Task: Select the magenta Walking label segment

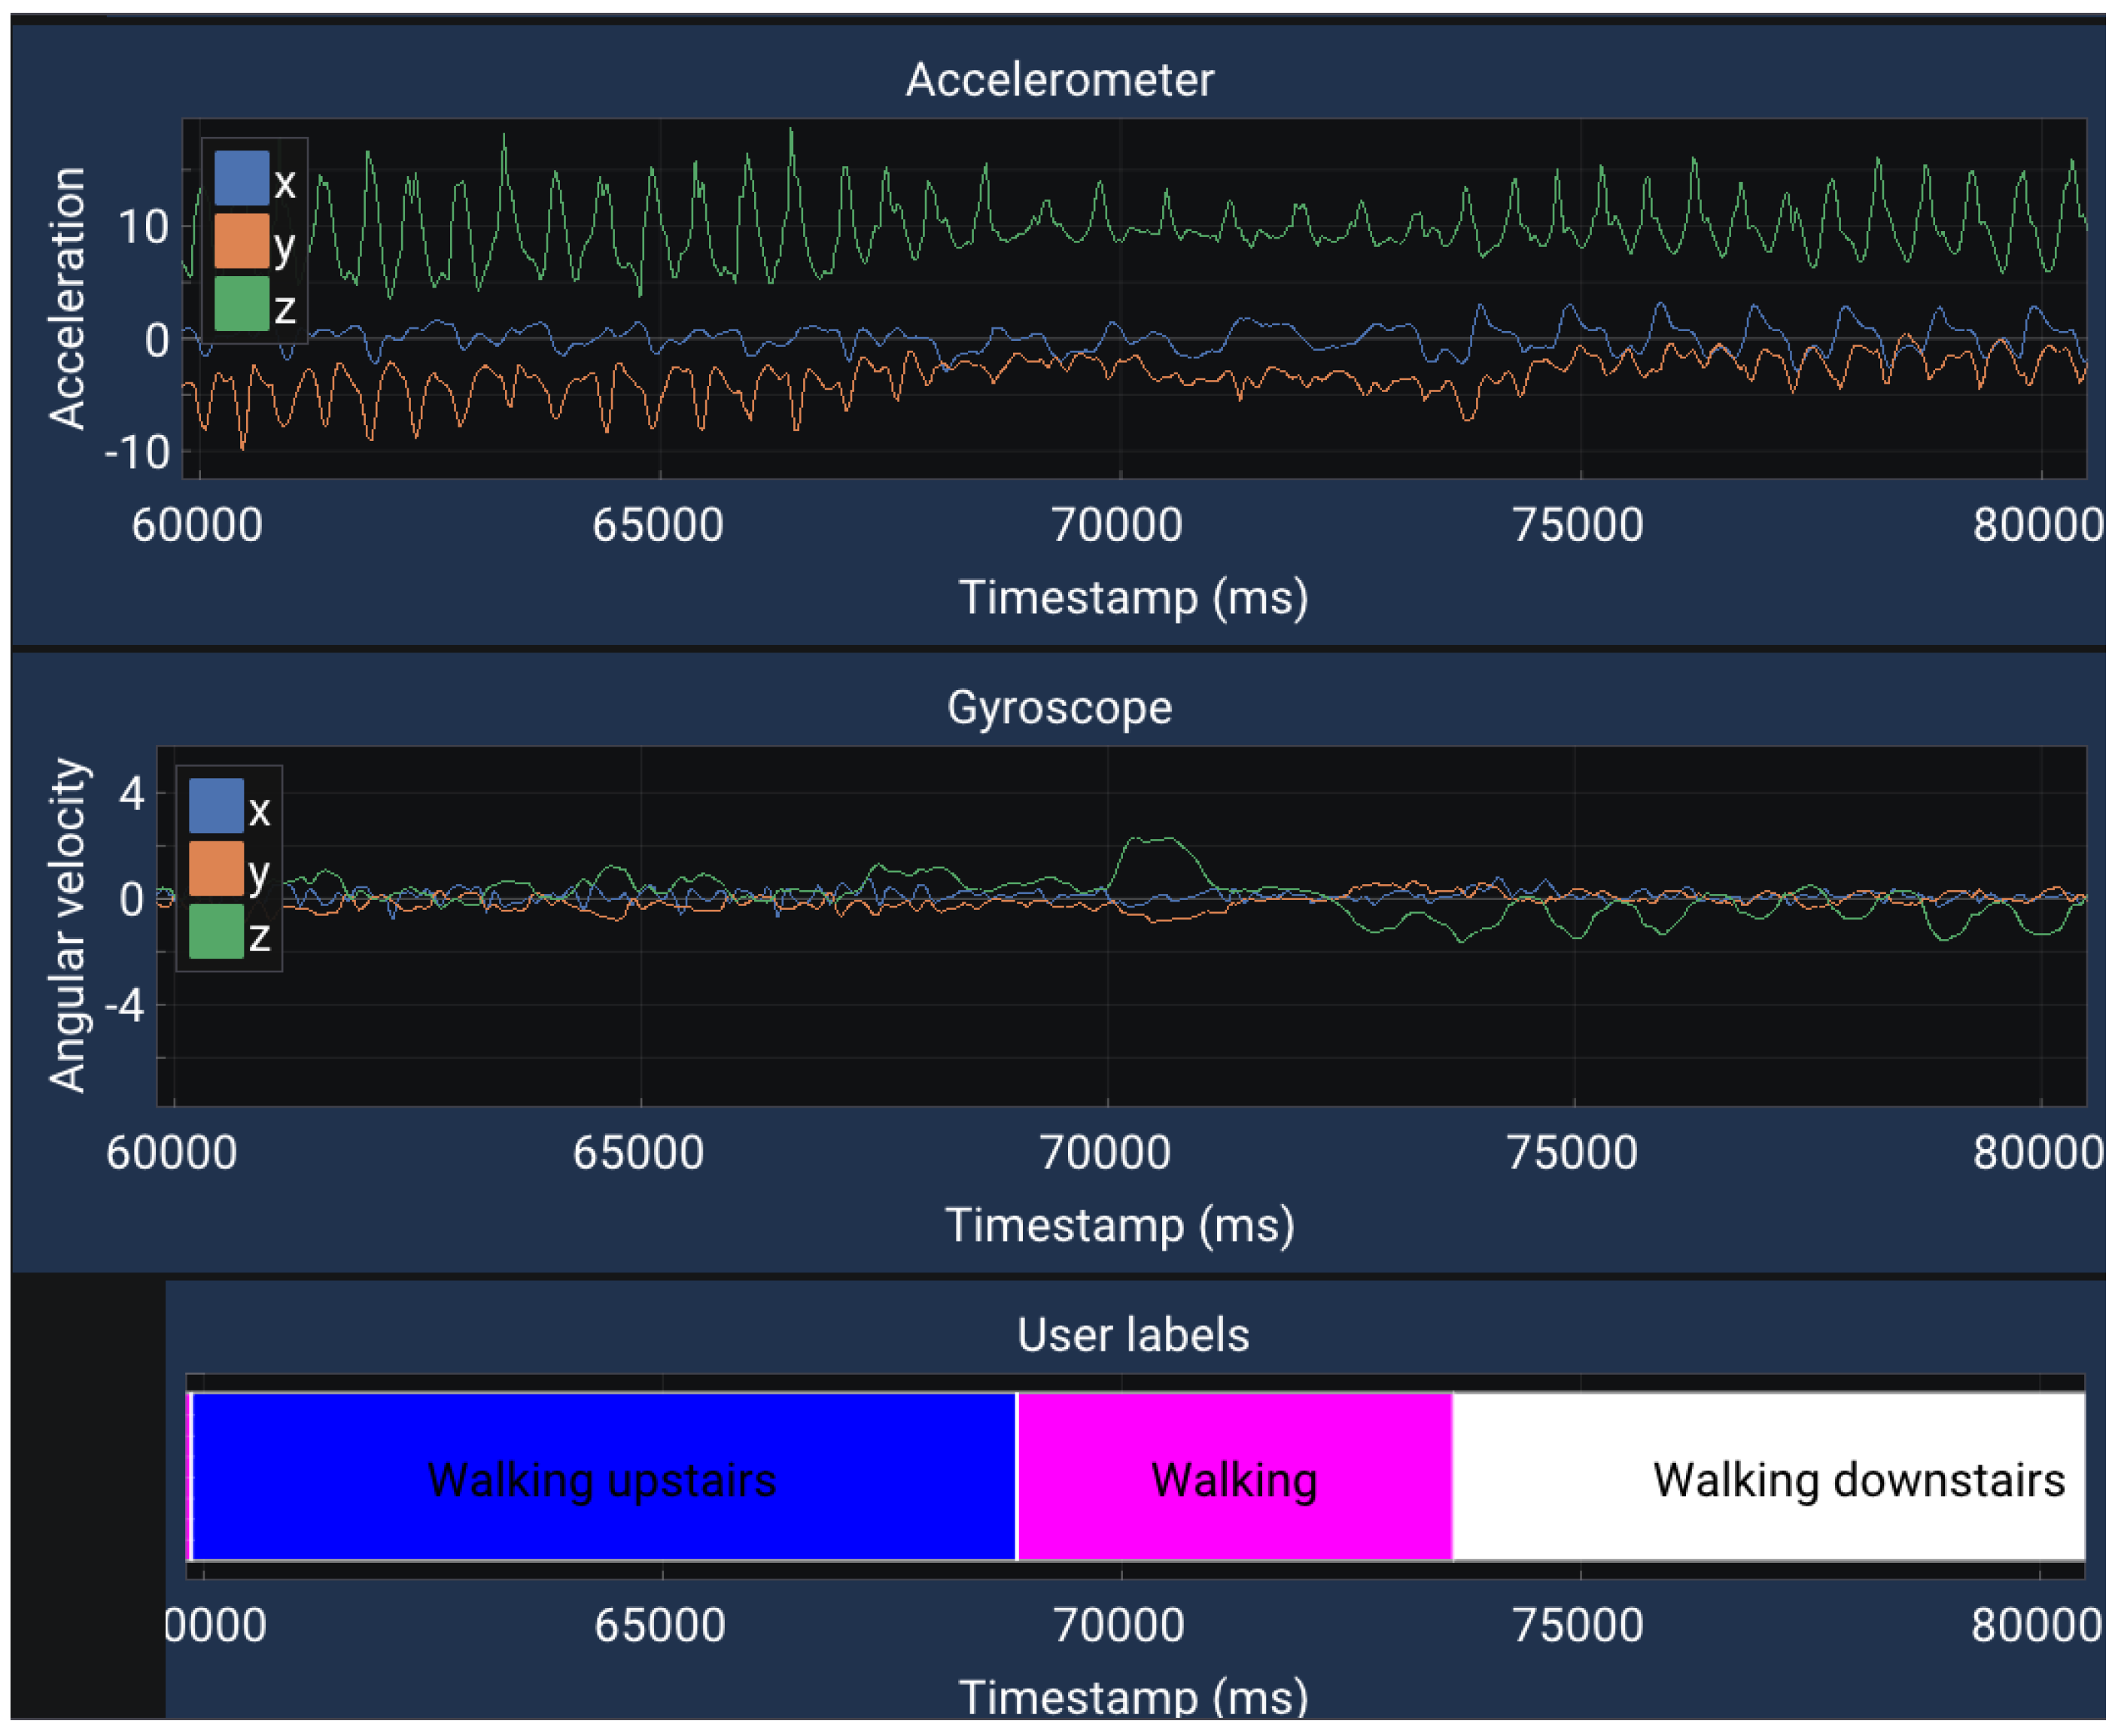Action: [x=1233, y=1478]
